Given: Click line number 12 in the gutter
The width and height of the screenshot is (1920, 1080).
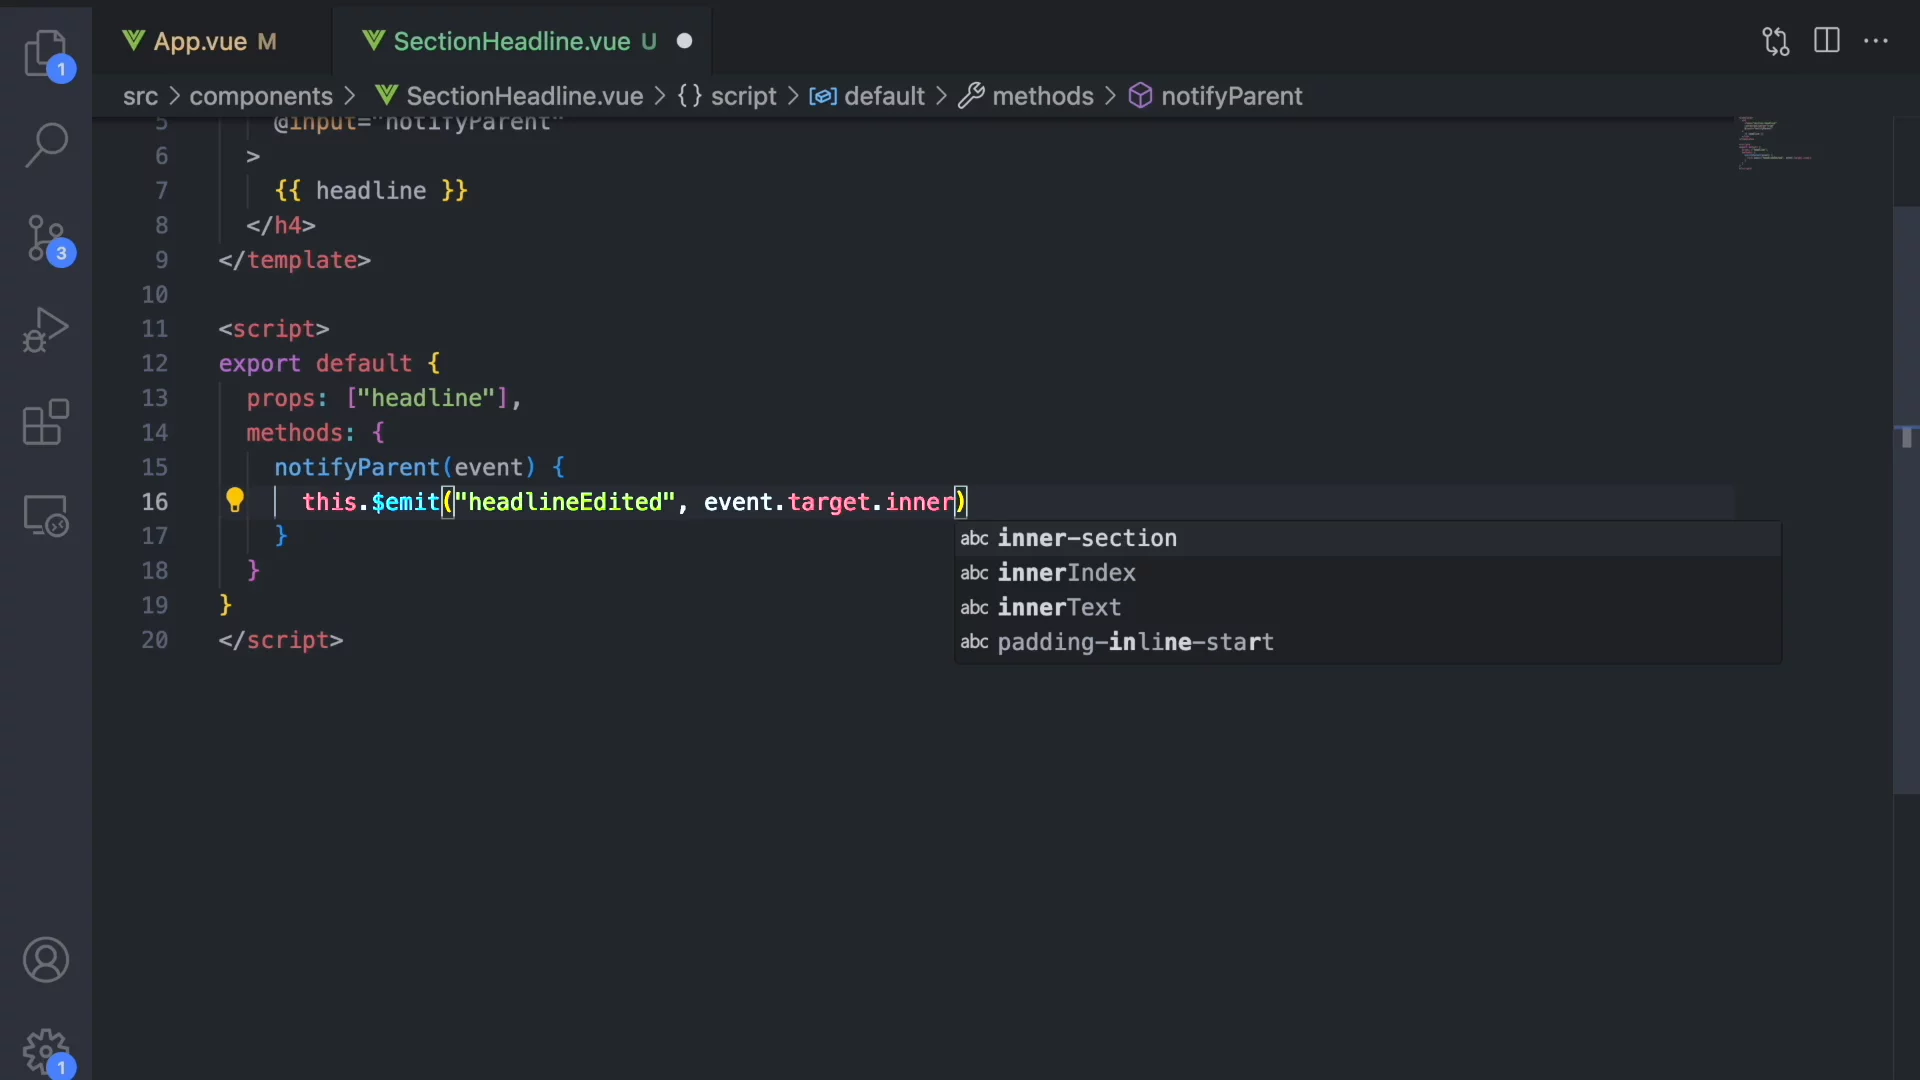Looking at the screenshot, I should click(x=154, y=363).
